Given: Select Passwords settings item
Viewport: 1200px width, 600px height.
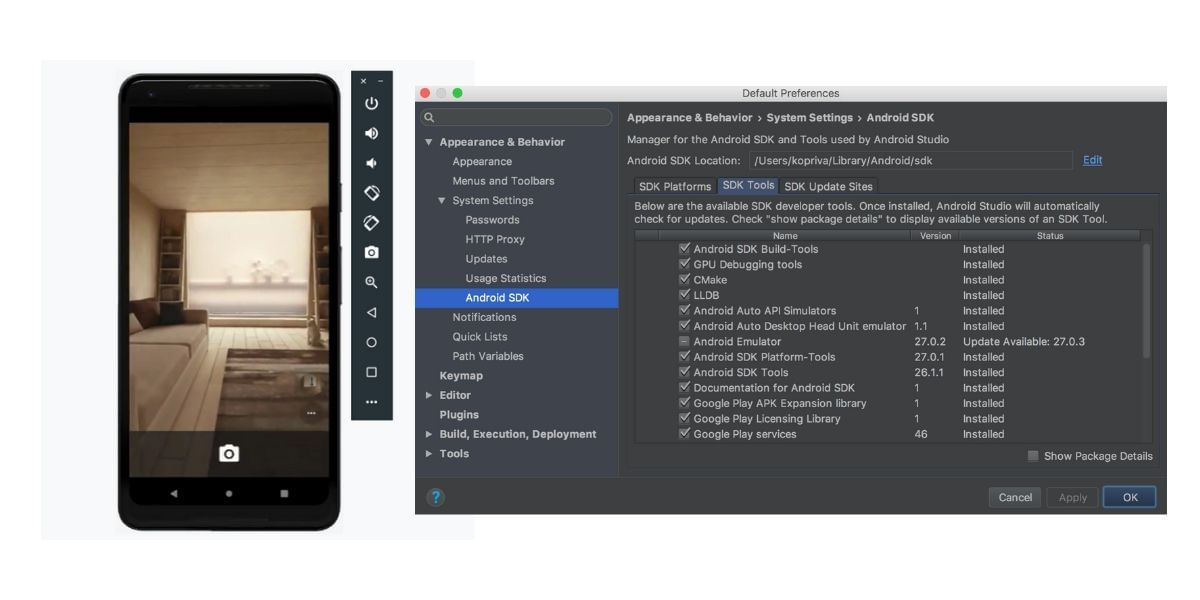Looking at the screenshot, I should click(x=492, y=220).
